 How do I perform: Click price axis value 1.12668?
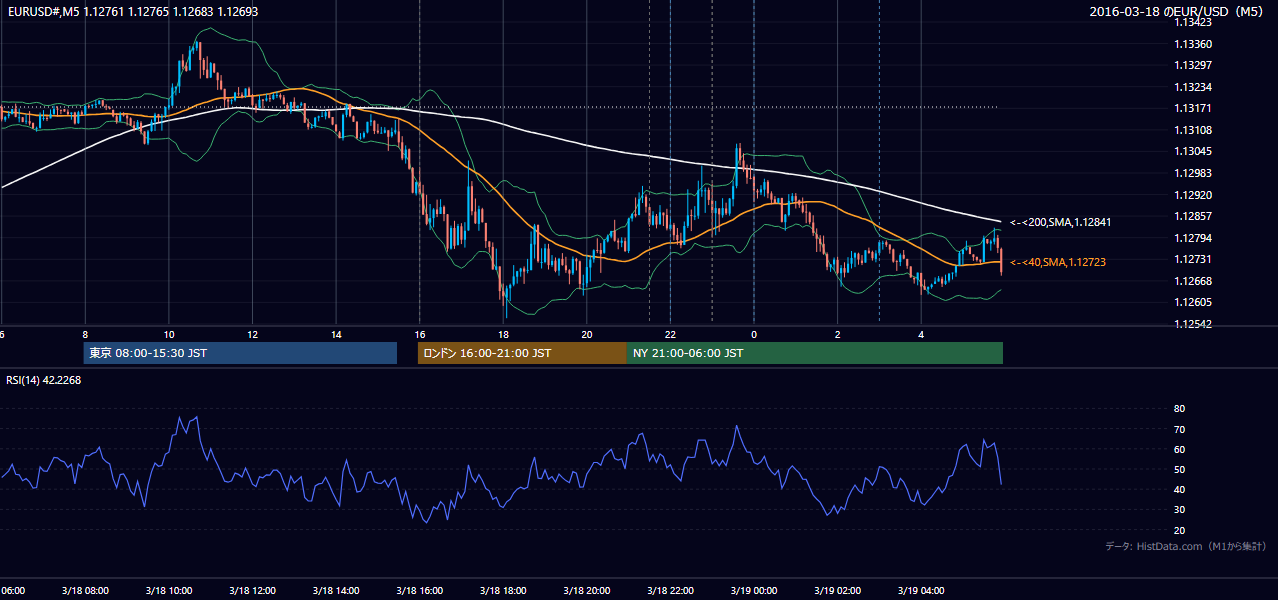click(1193, 281)
